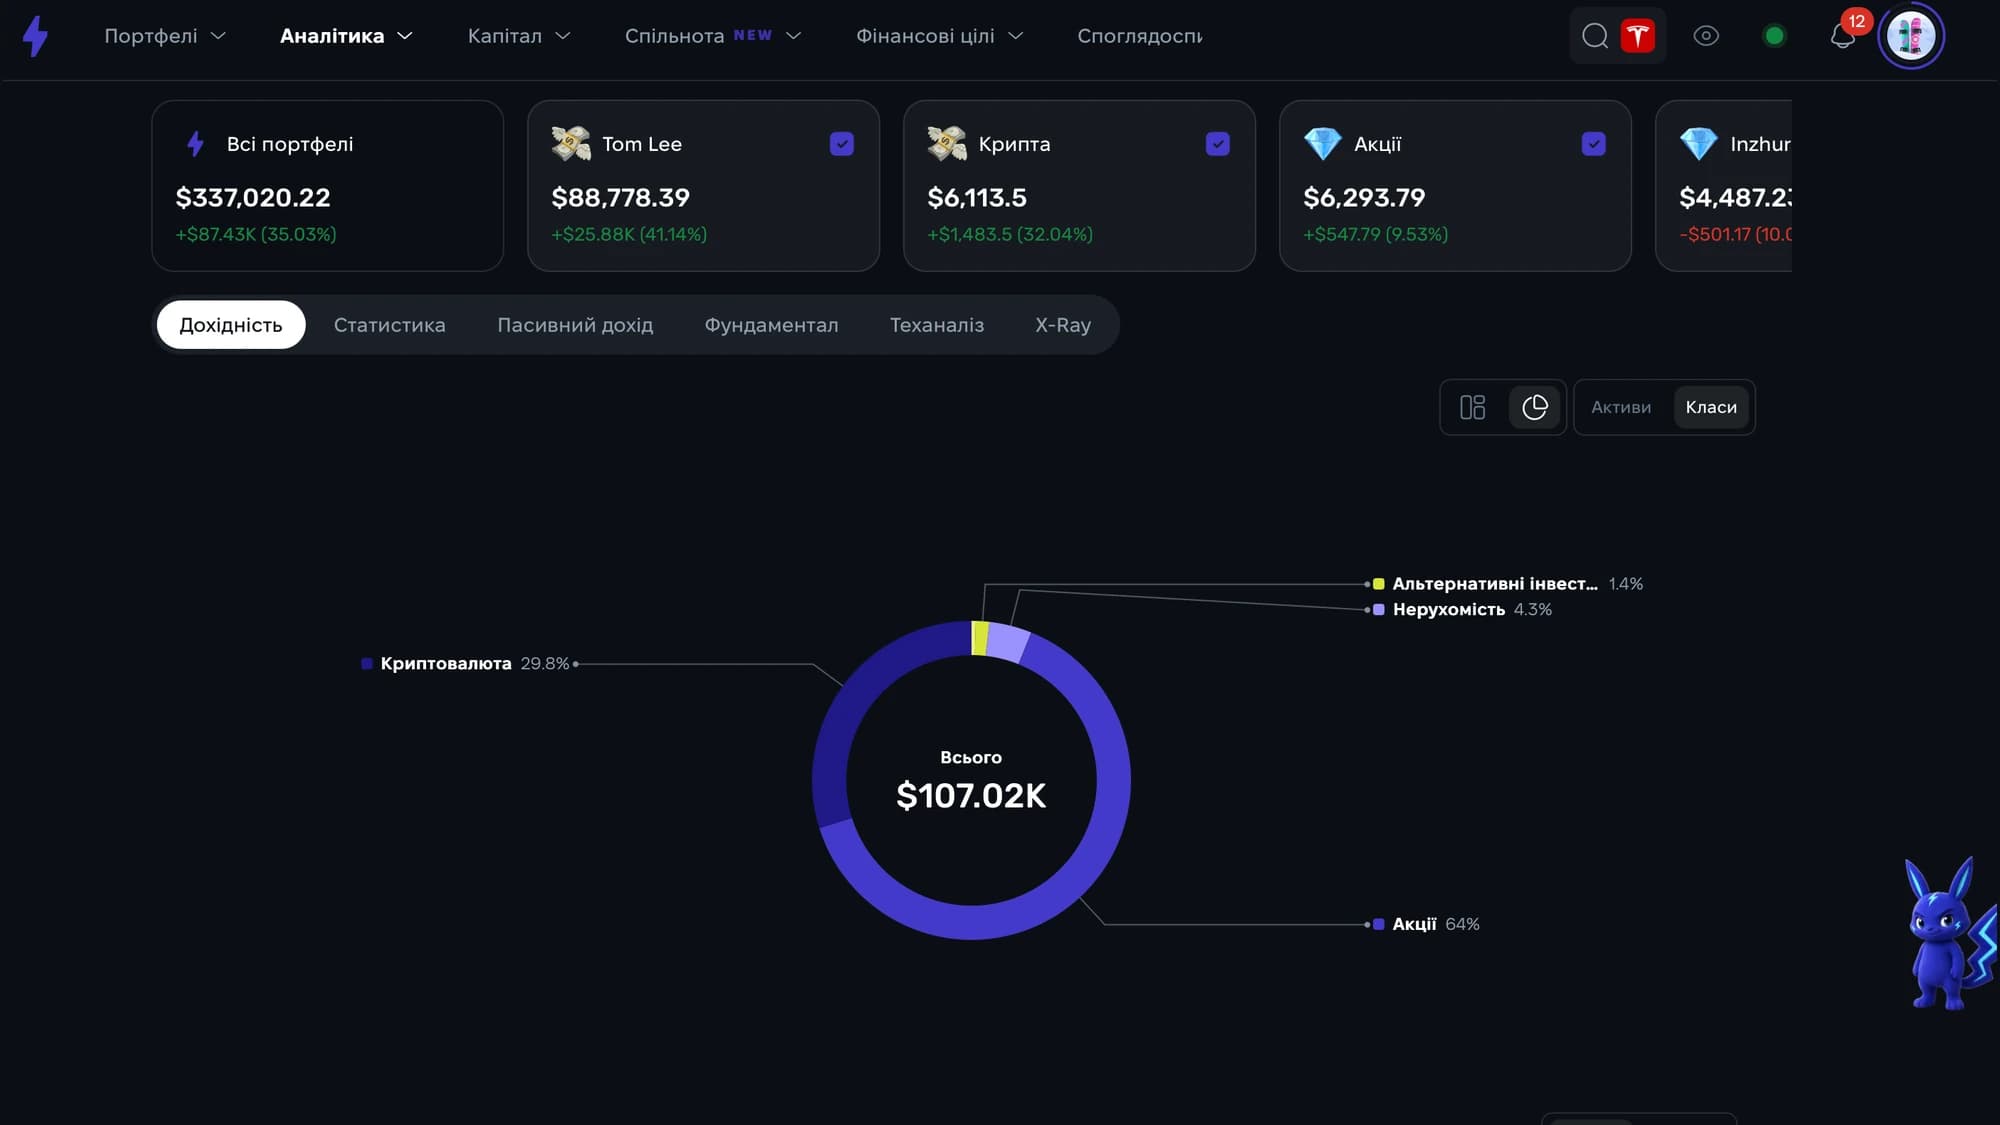Expand the Аналітика menu dropdown
The height and width of the screenshot is (1125, 2000).
pyautogui.click(x=346, y=36)
